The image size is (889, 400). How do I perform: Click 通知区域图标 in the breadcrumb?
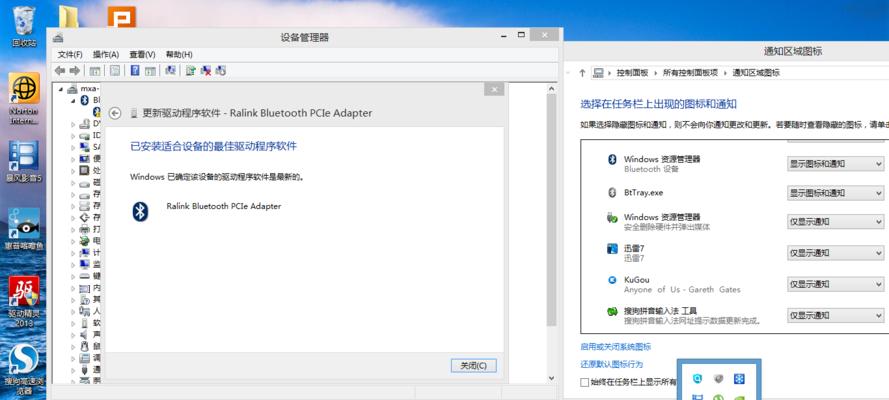(x=756, y=73)
